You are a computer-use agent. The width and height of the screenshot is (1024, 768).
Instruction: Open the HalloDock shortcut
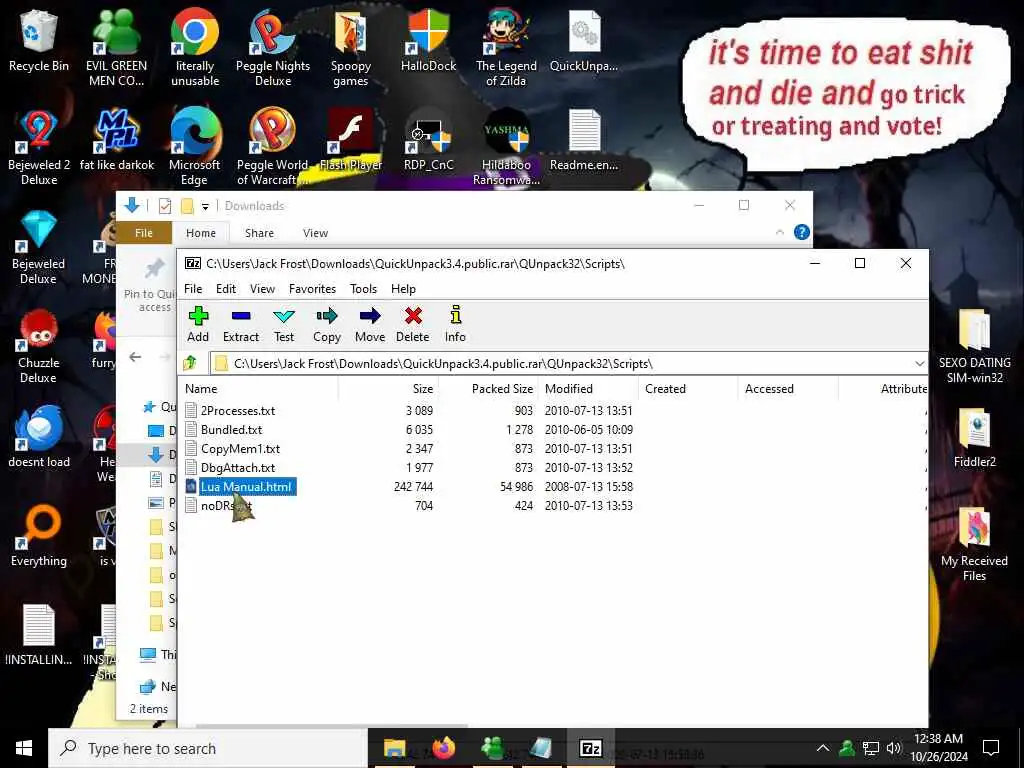[x=428, y=41]
